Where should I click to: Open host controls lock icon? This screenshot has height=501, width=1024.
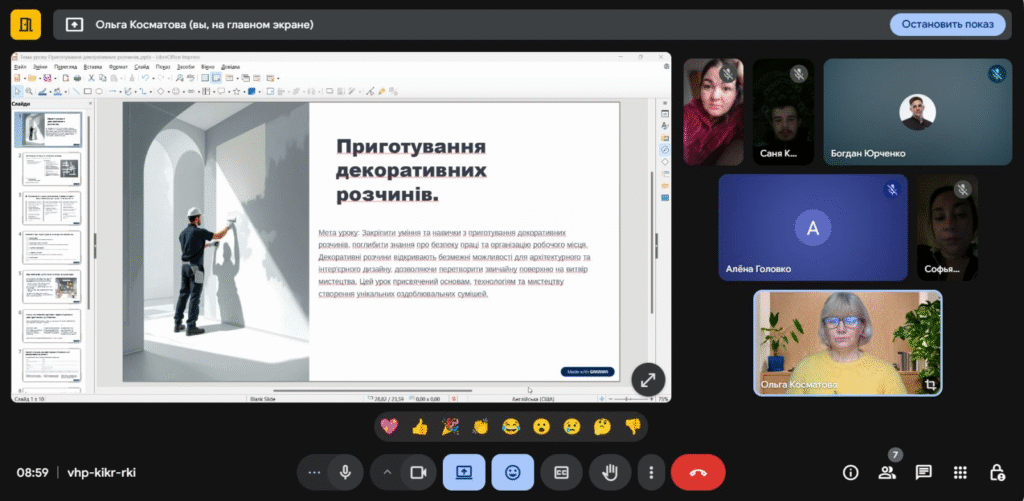pos(996,472)
